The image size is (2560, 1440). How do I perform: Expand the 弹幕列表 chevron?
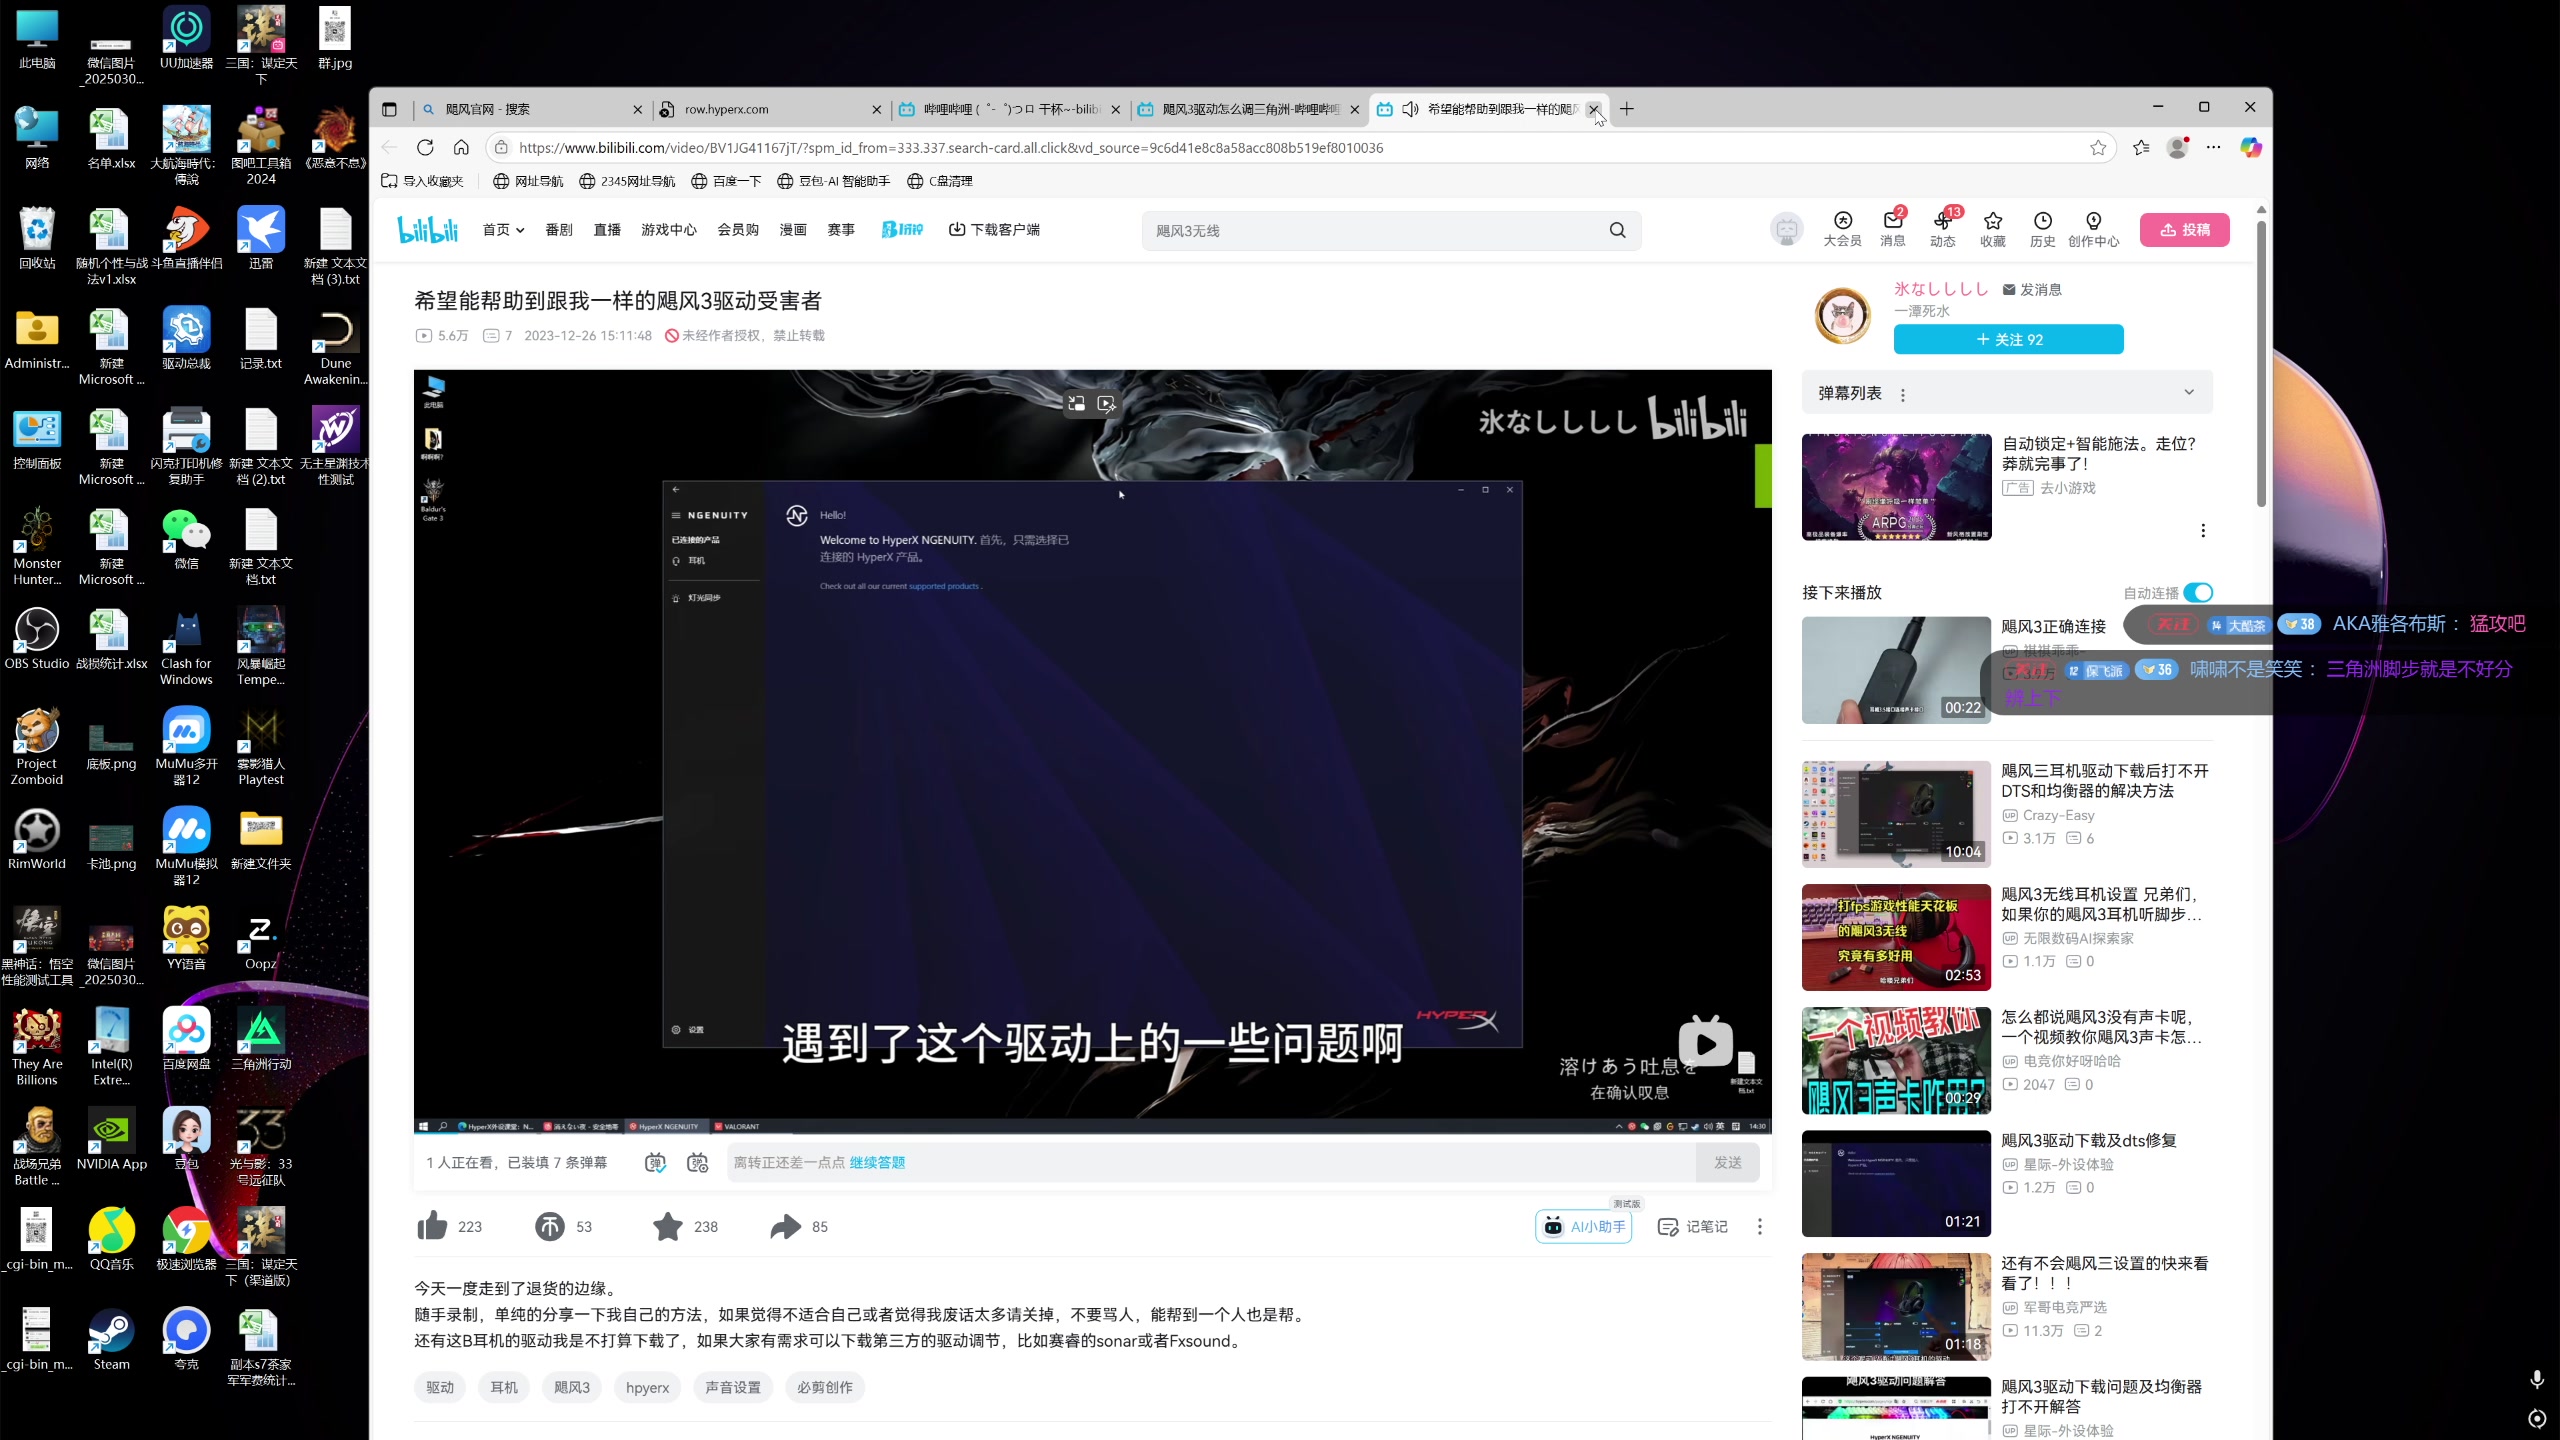(x=2189, y=392)
